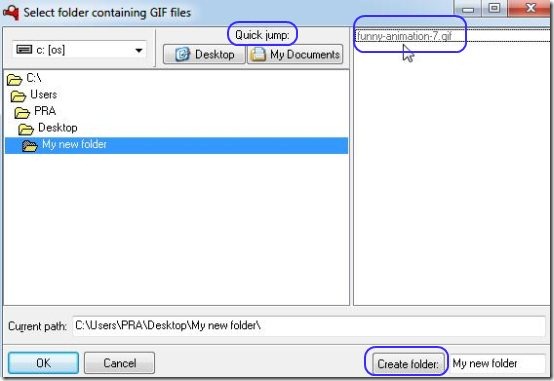Select the PRA folder

pos(45,111)
